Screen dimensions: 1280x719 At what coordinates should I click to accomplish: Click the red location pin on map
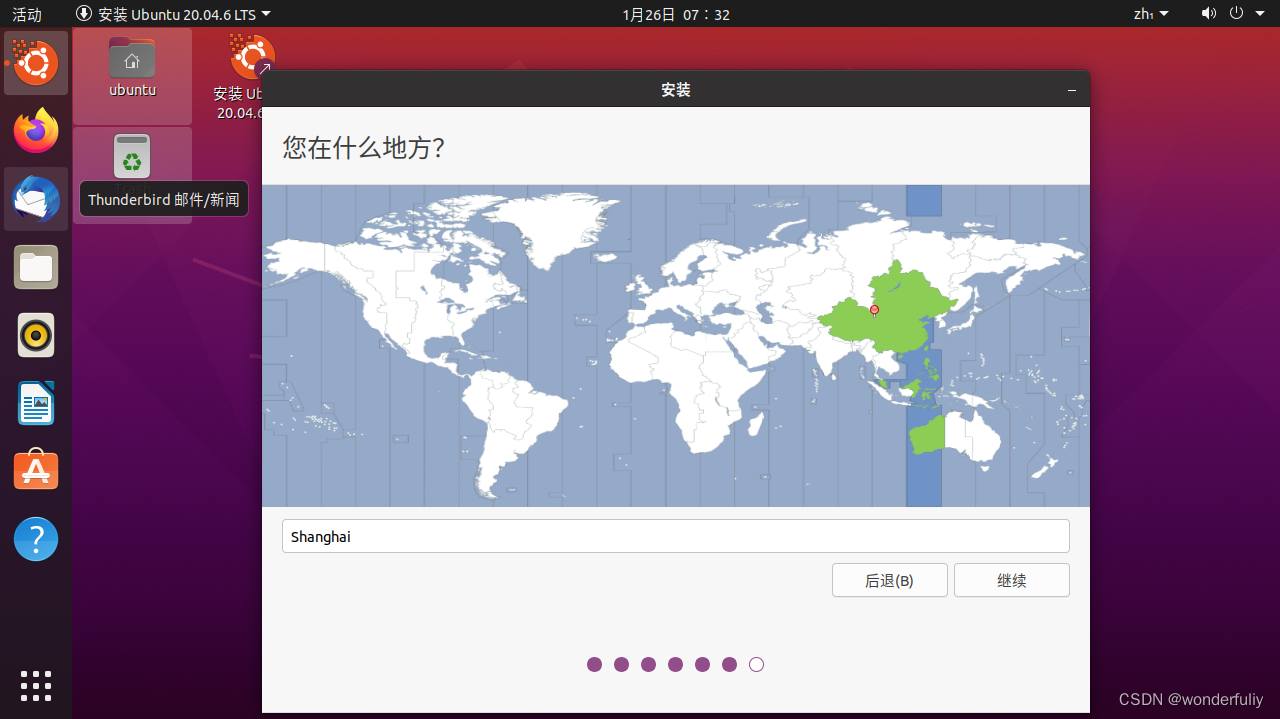click(874, 310)
